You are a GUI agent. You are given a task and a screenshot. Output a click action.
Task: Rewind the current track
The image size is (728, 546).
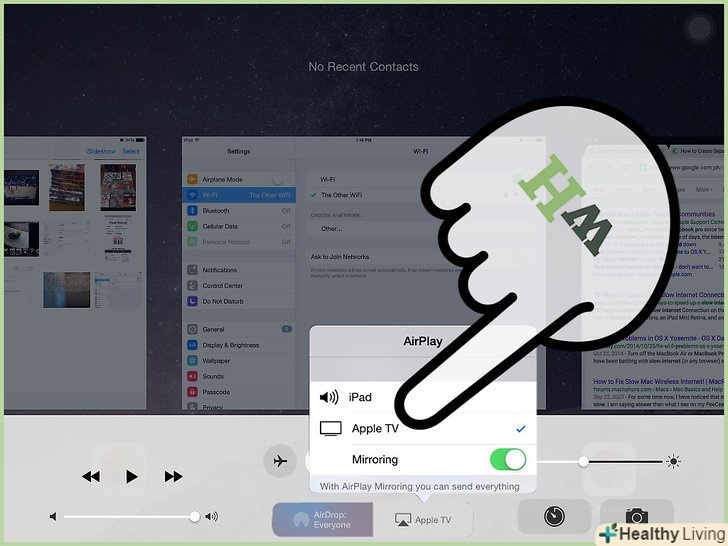click(x=91, y=476)
